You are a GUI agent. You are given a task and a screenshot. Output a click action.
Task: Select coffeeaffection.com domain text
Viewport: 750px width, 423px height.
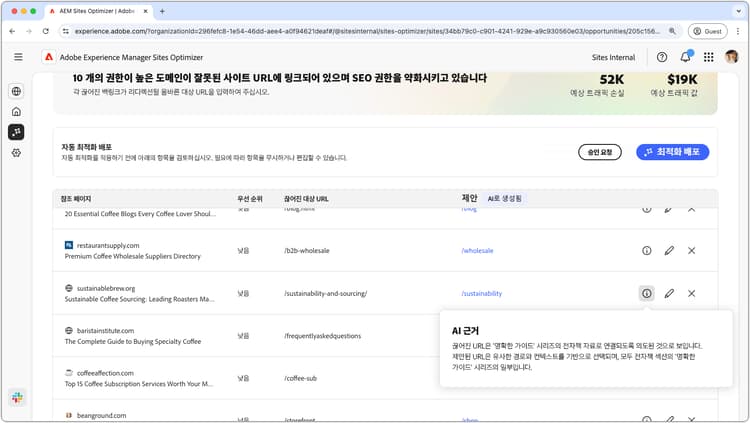[105, 373]
